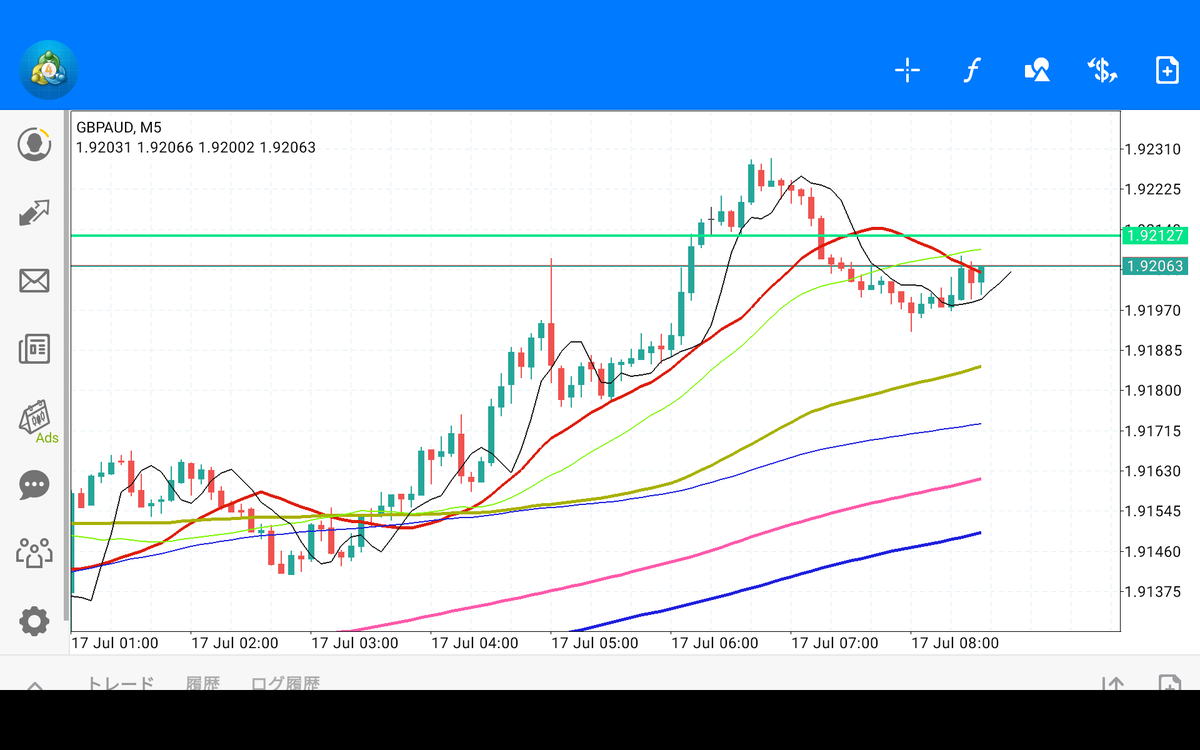This screenshot has width=1200, height=750.
Task: Switch to the 履歴 tab
Action: pos(202,683)
